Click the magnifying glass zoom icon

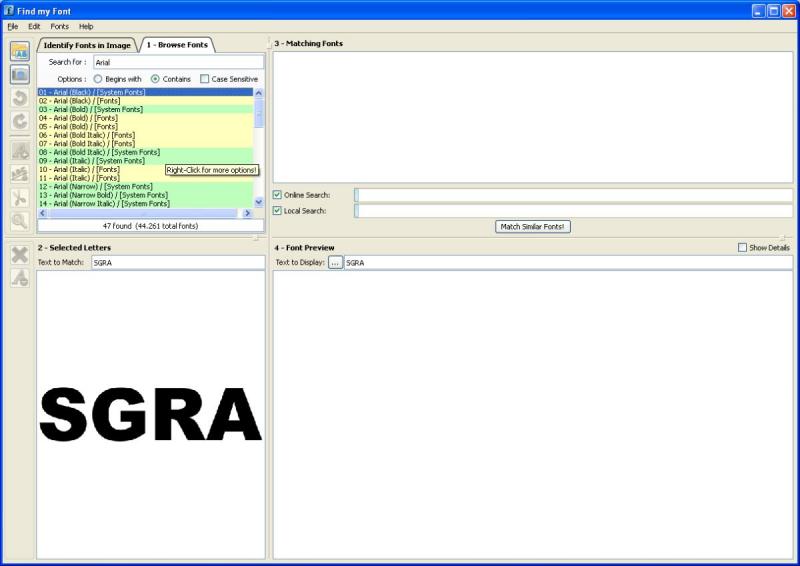20,221
